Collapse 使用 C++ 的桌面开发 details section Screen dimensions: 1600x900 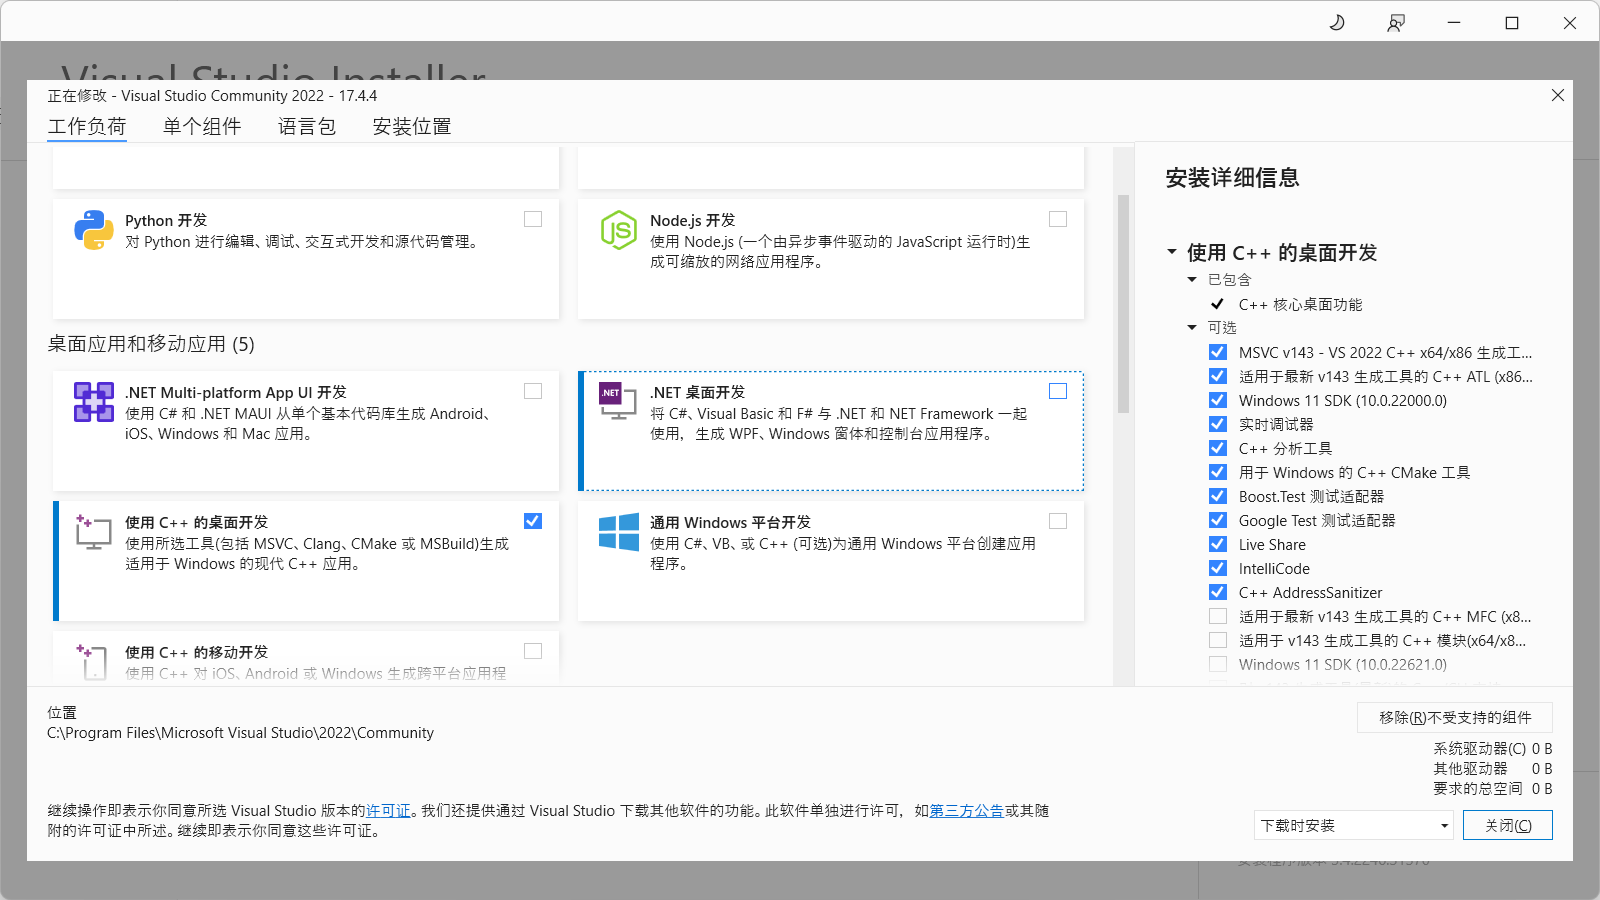point(1172,252)
